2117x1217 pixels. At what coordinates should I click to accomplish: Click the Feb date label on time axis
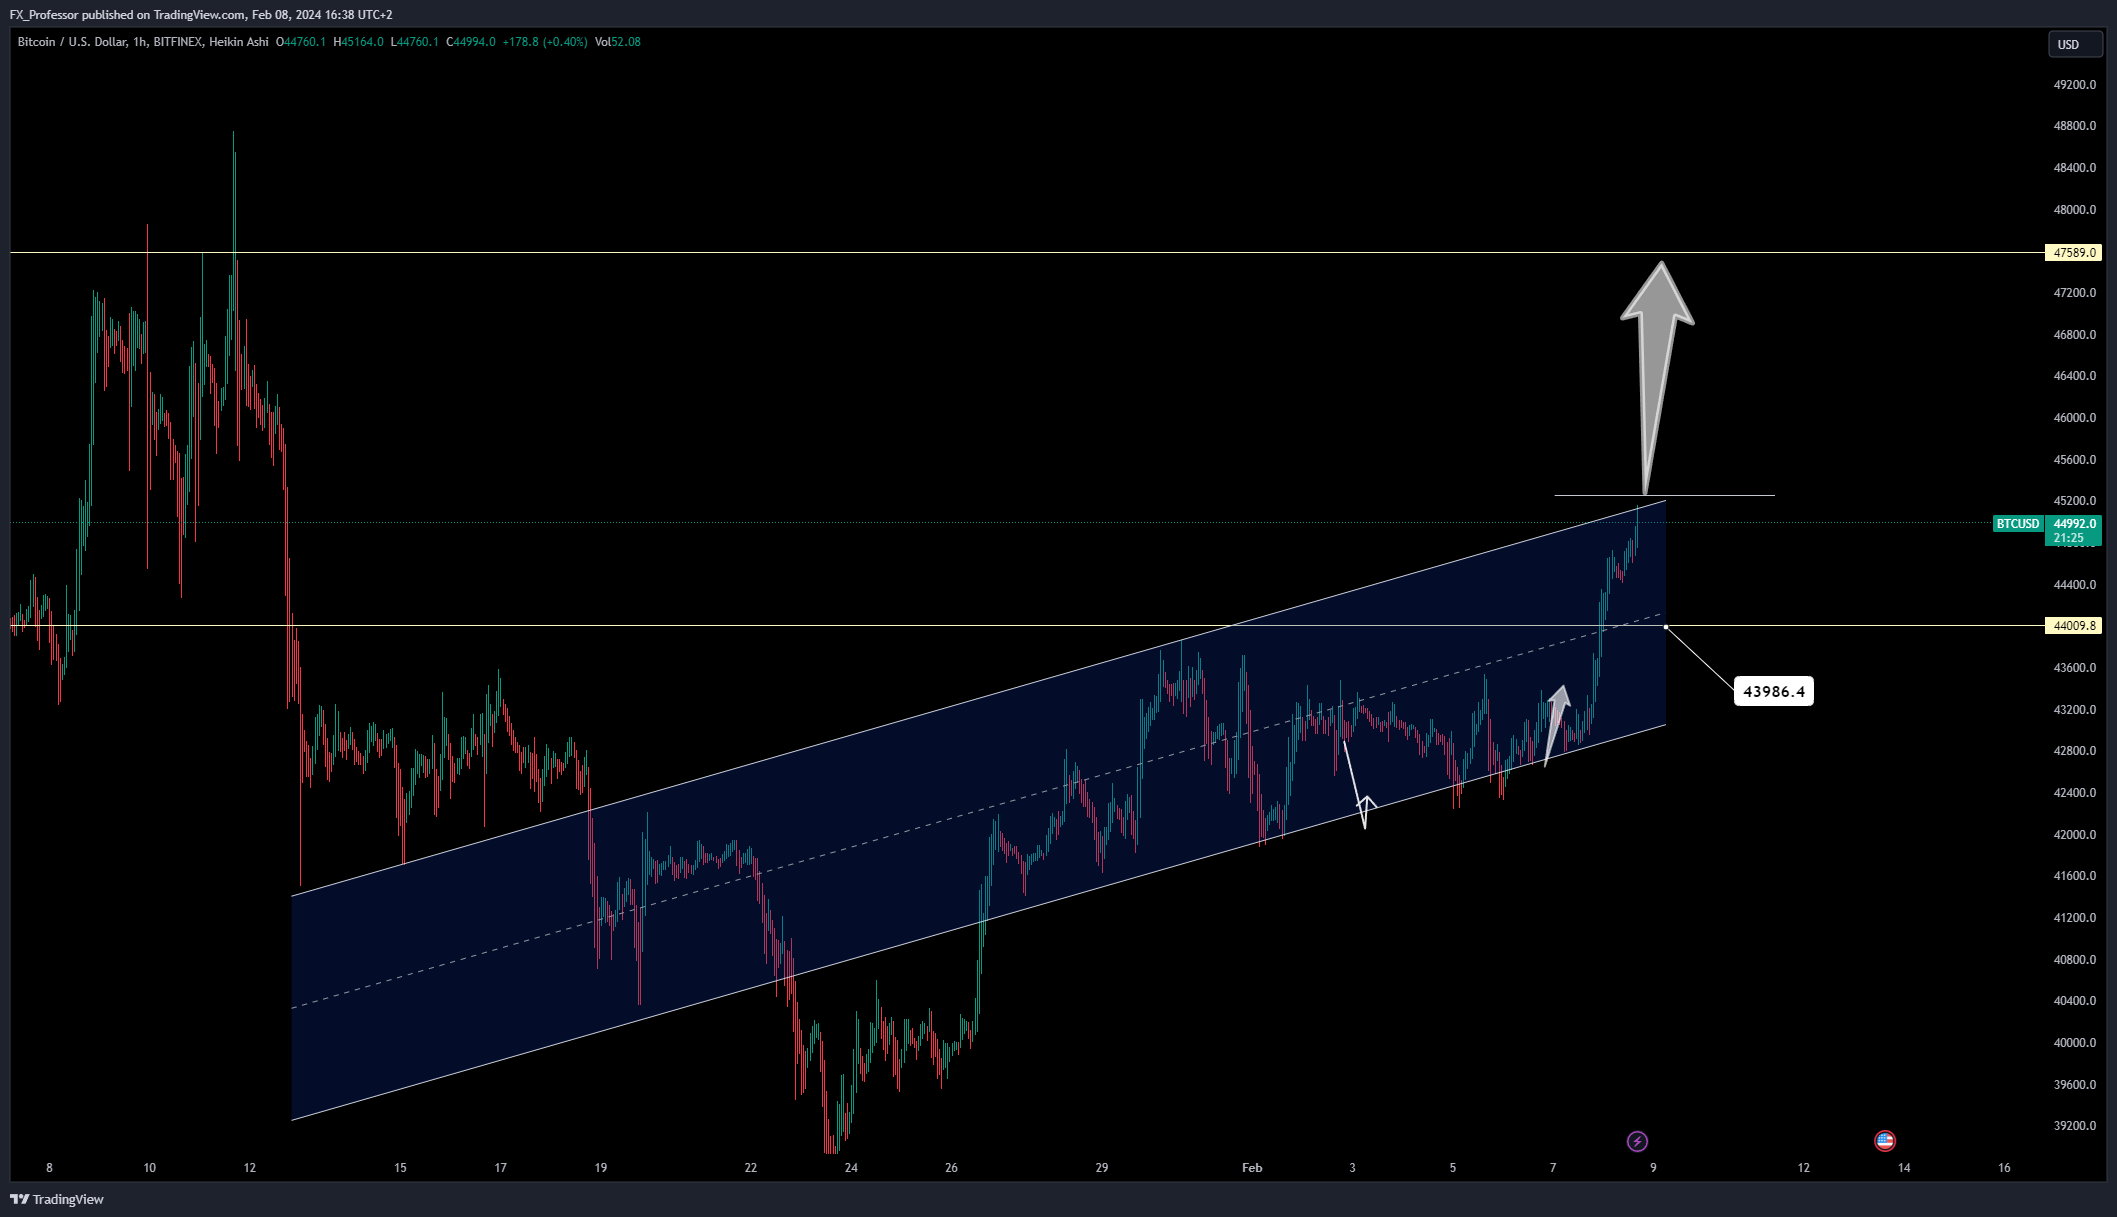pyautogui.click(x=1252, y=1168)
